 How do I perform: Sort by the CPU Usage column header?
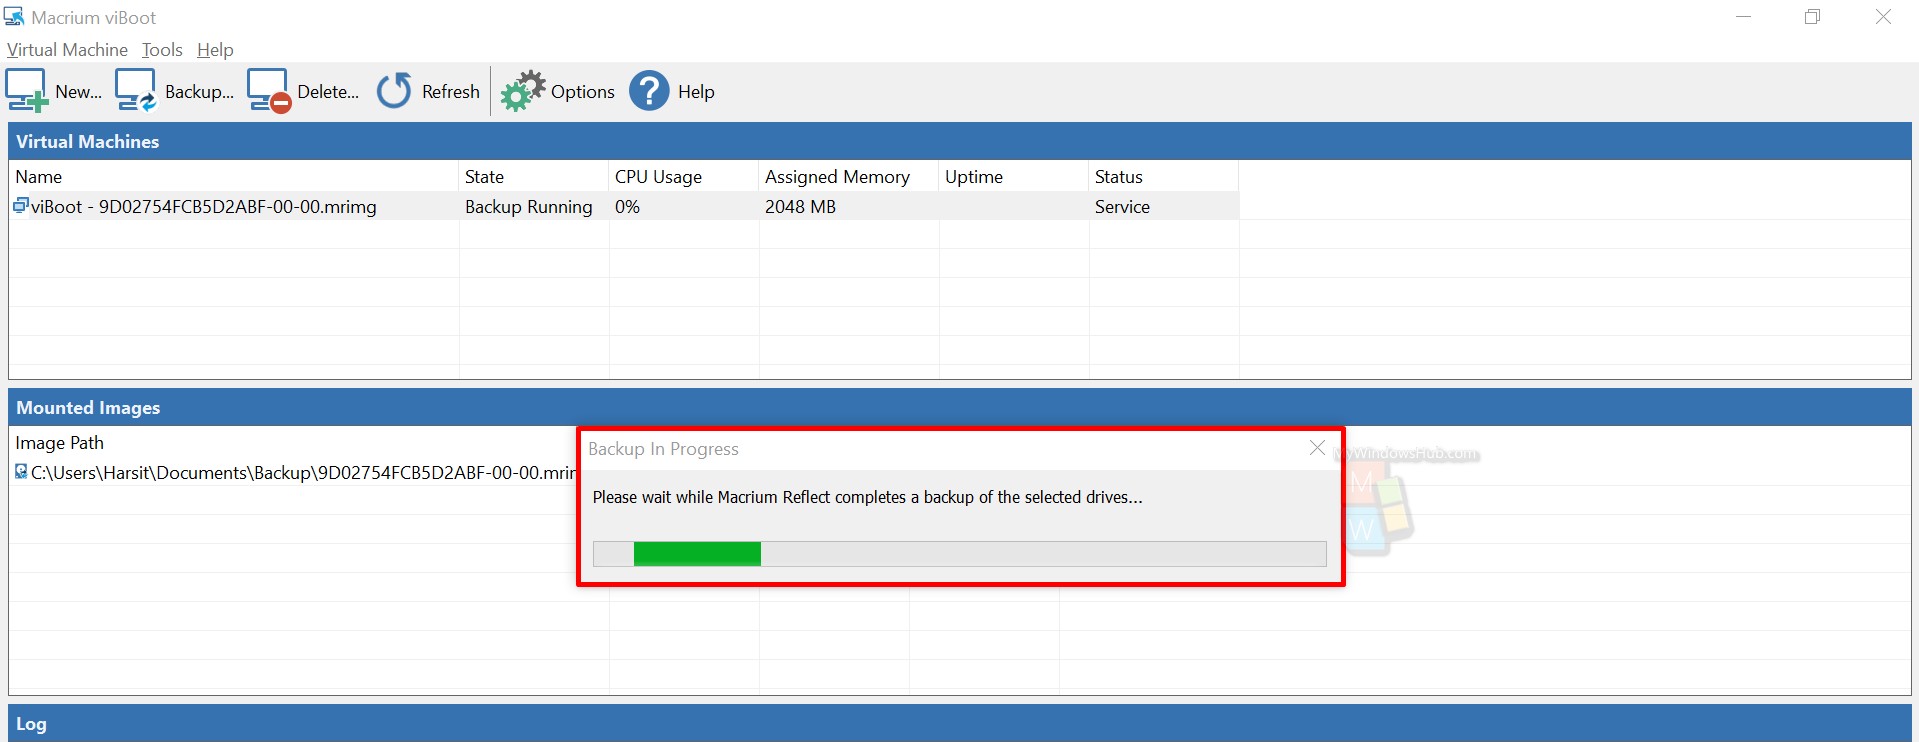tap(684, 176)
